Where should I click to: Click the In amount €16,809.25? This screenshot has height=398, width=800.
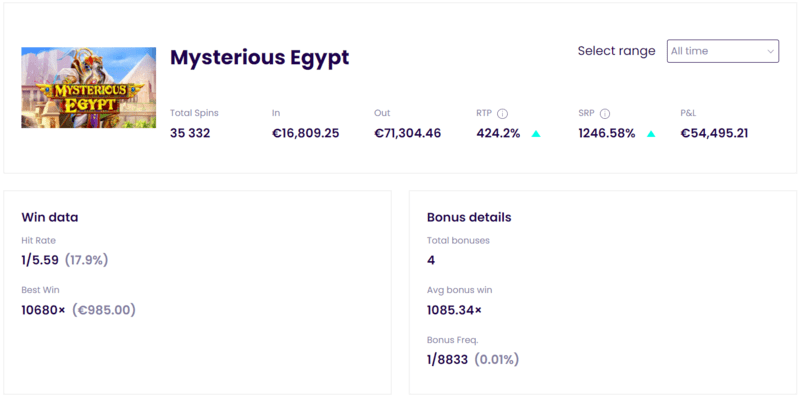pyautogui.click(x=306, y=134)
